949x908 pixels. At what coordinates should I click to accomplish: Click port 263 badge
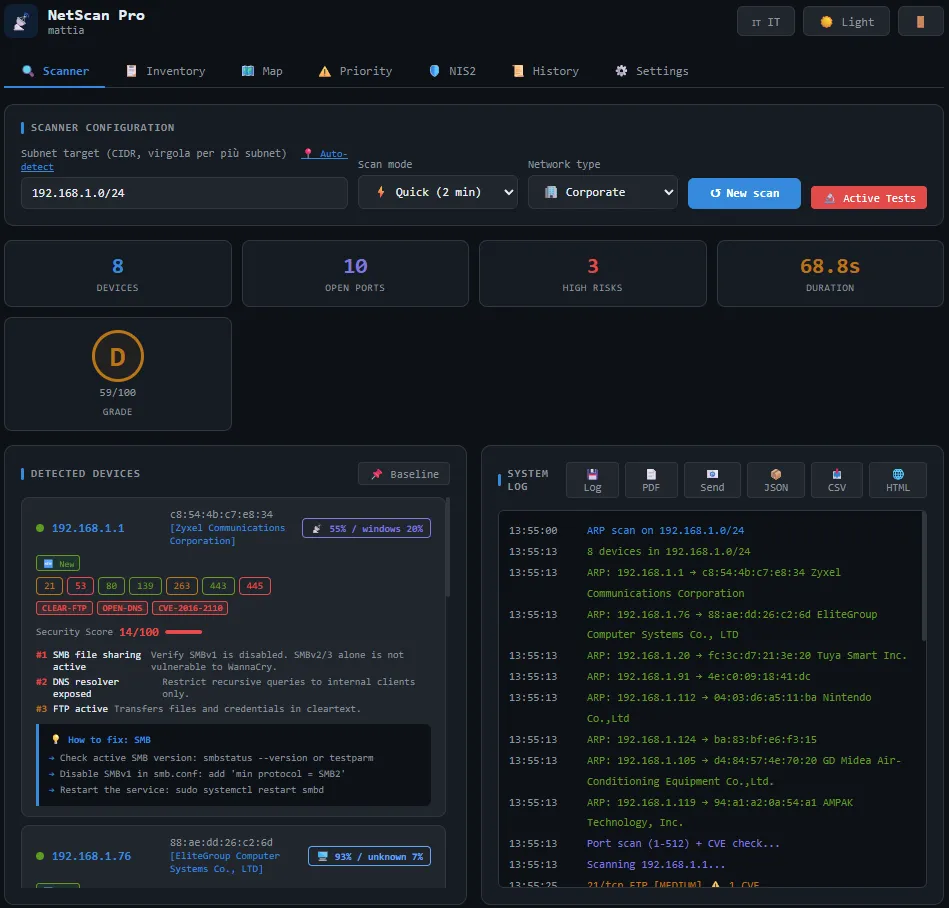pyautogui.click(x=182, y=586)
